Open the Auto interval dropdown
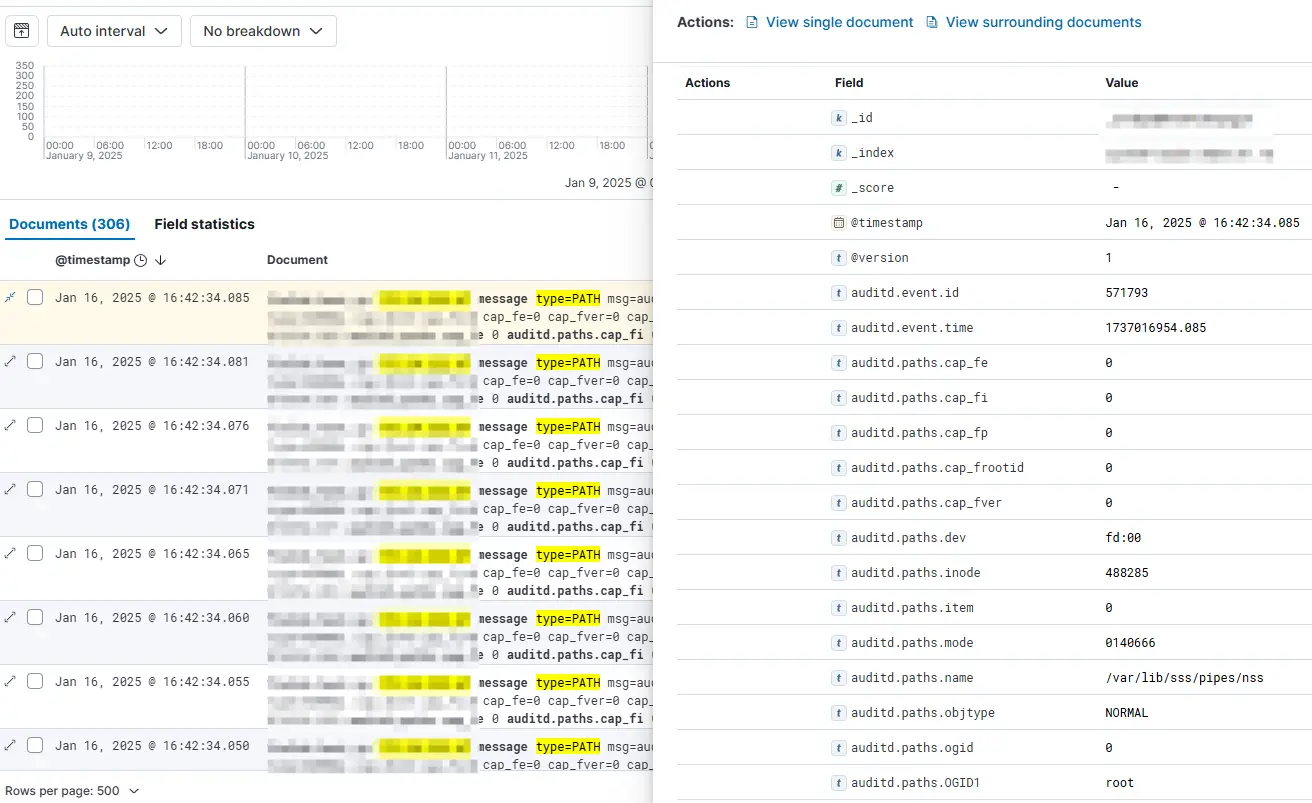 point(114,31)
